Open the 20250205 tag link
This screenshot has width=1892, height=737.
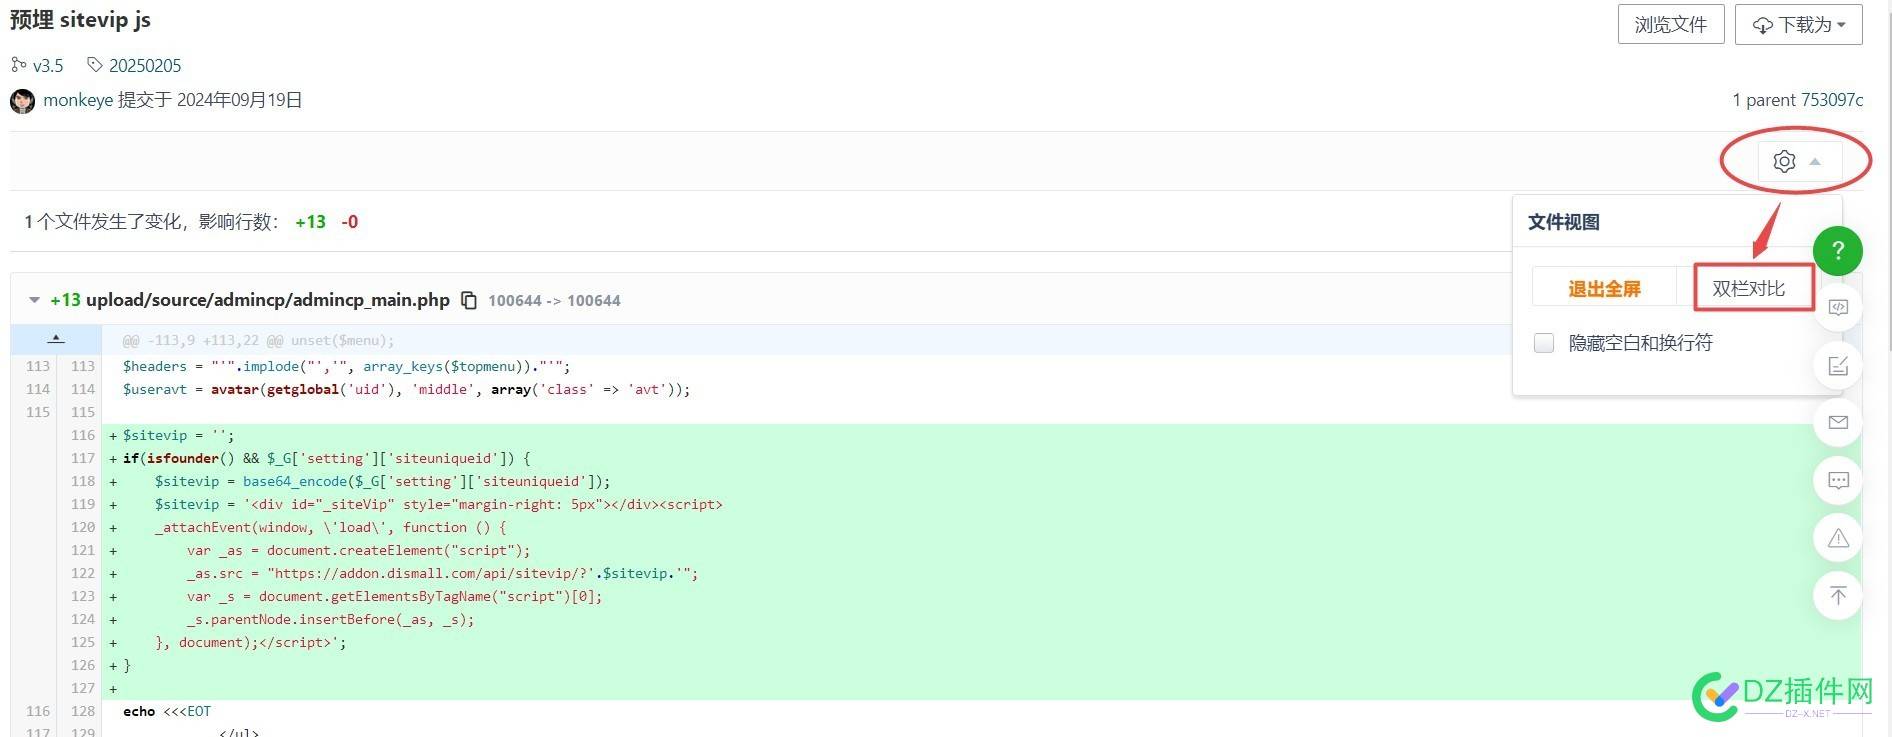[x=145, y=66]
